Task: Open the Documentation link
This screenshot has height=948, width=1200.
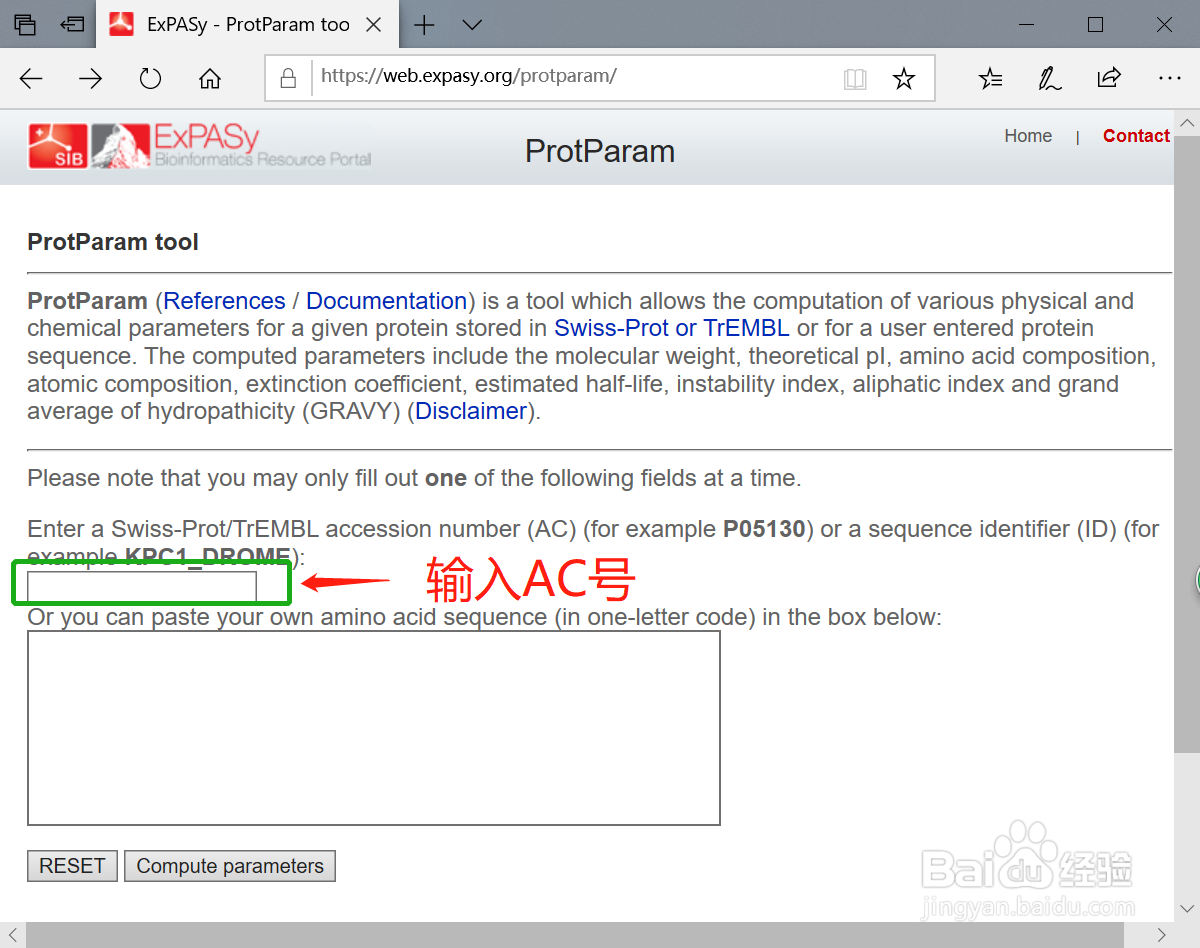Action: 387,301
